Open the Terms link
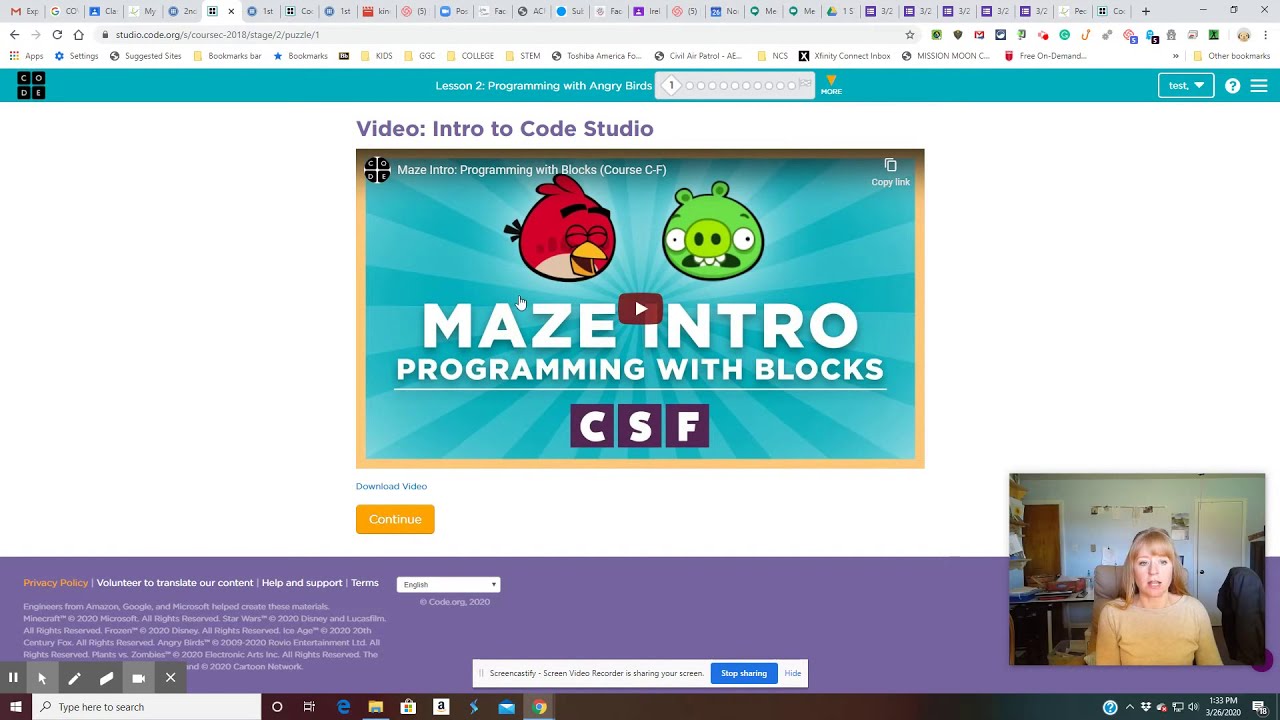Viewport: 1280px width, 720px height. click(x=365, y=583)
